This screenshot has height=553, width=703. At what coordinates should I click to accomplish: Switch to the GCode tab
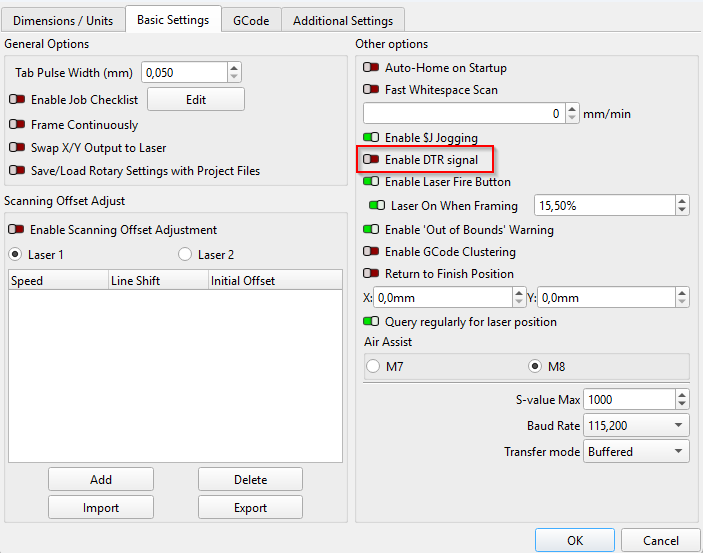pos(250,20)
